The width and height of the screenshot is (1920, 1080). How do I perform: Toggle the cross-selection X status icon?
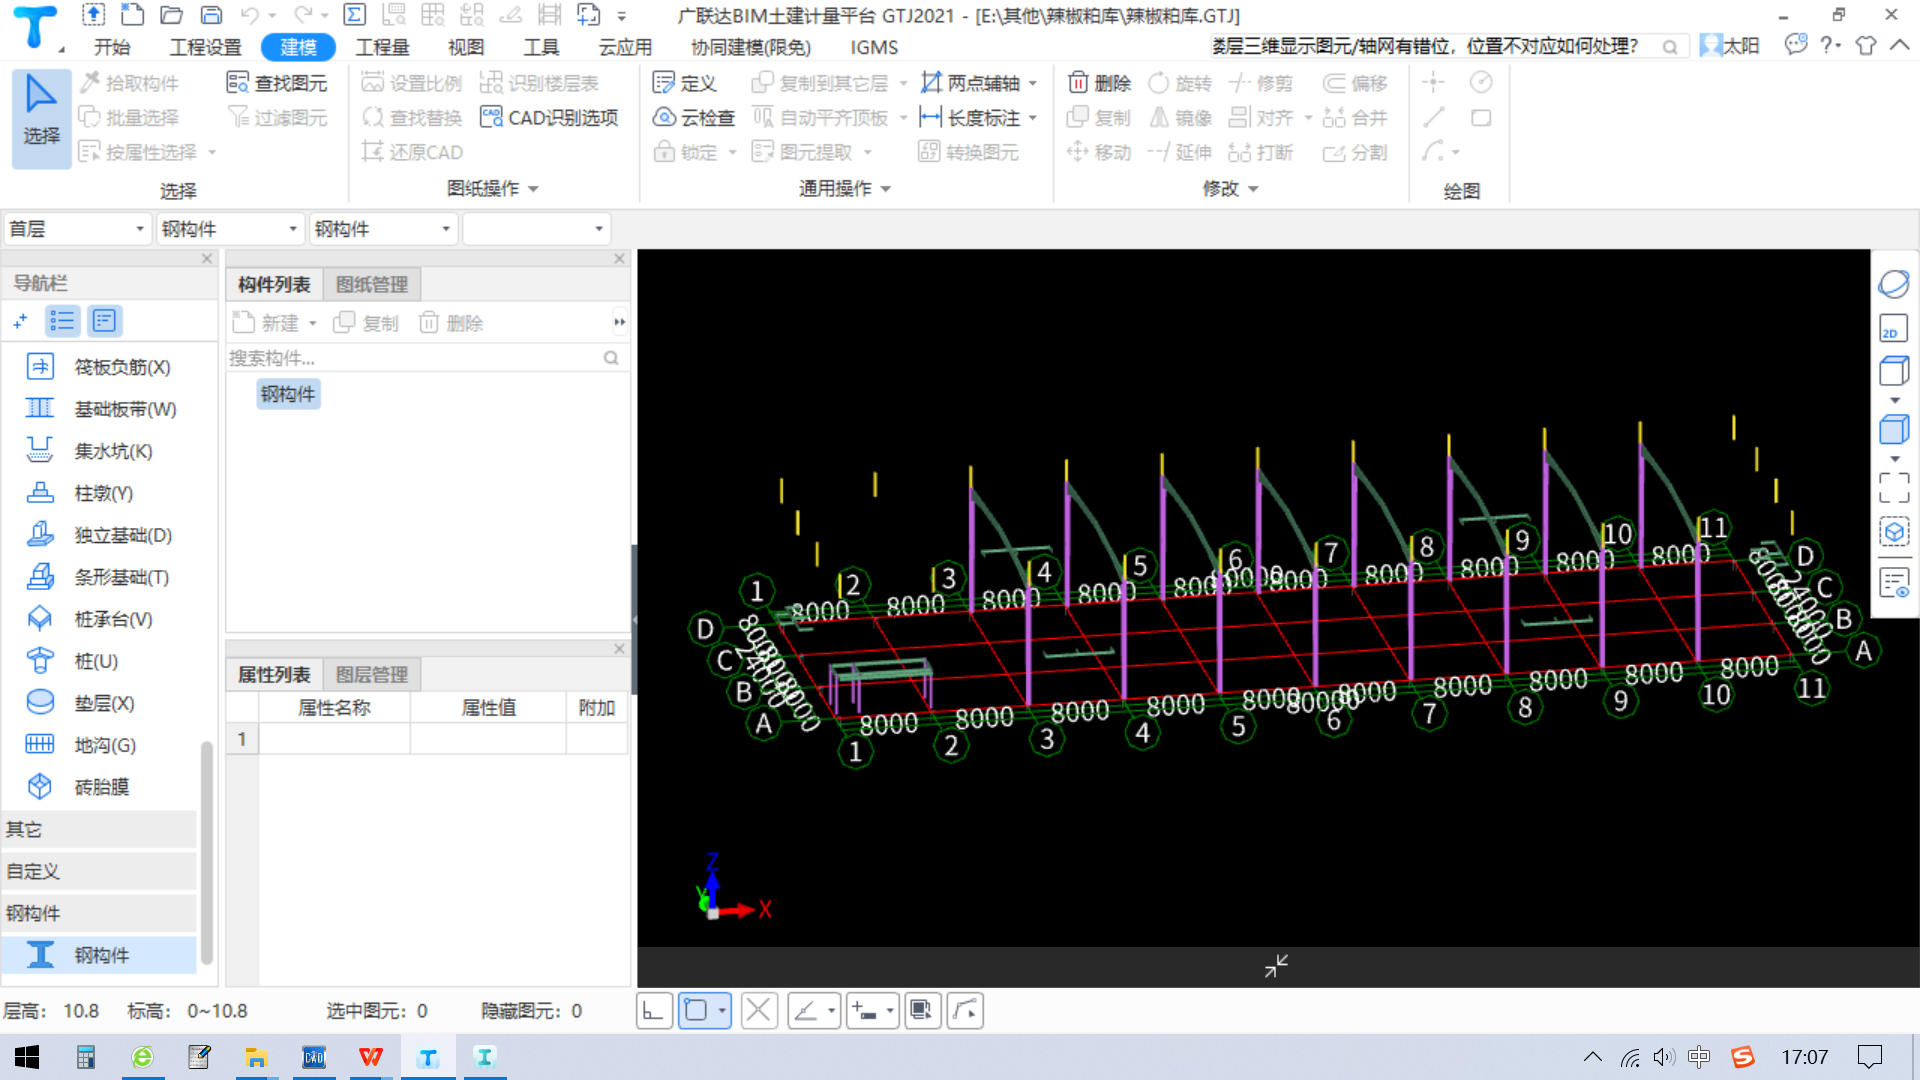[759, 1011]
